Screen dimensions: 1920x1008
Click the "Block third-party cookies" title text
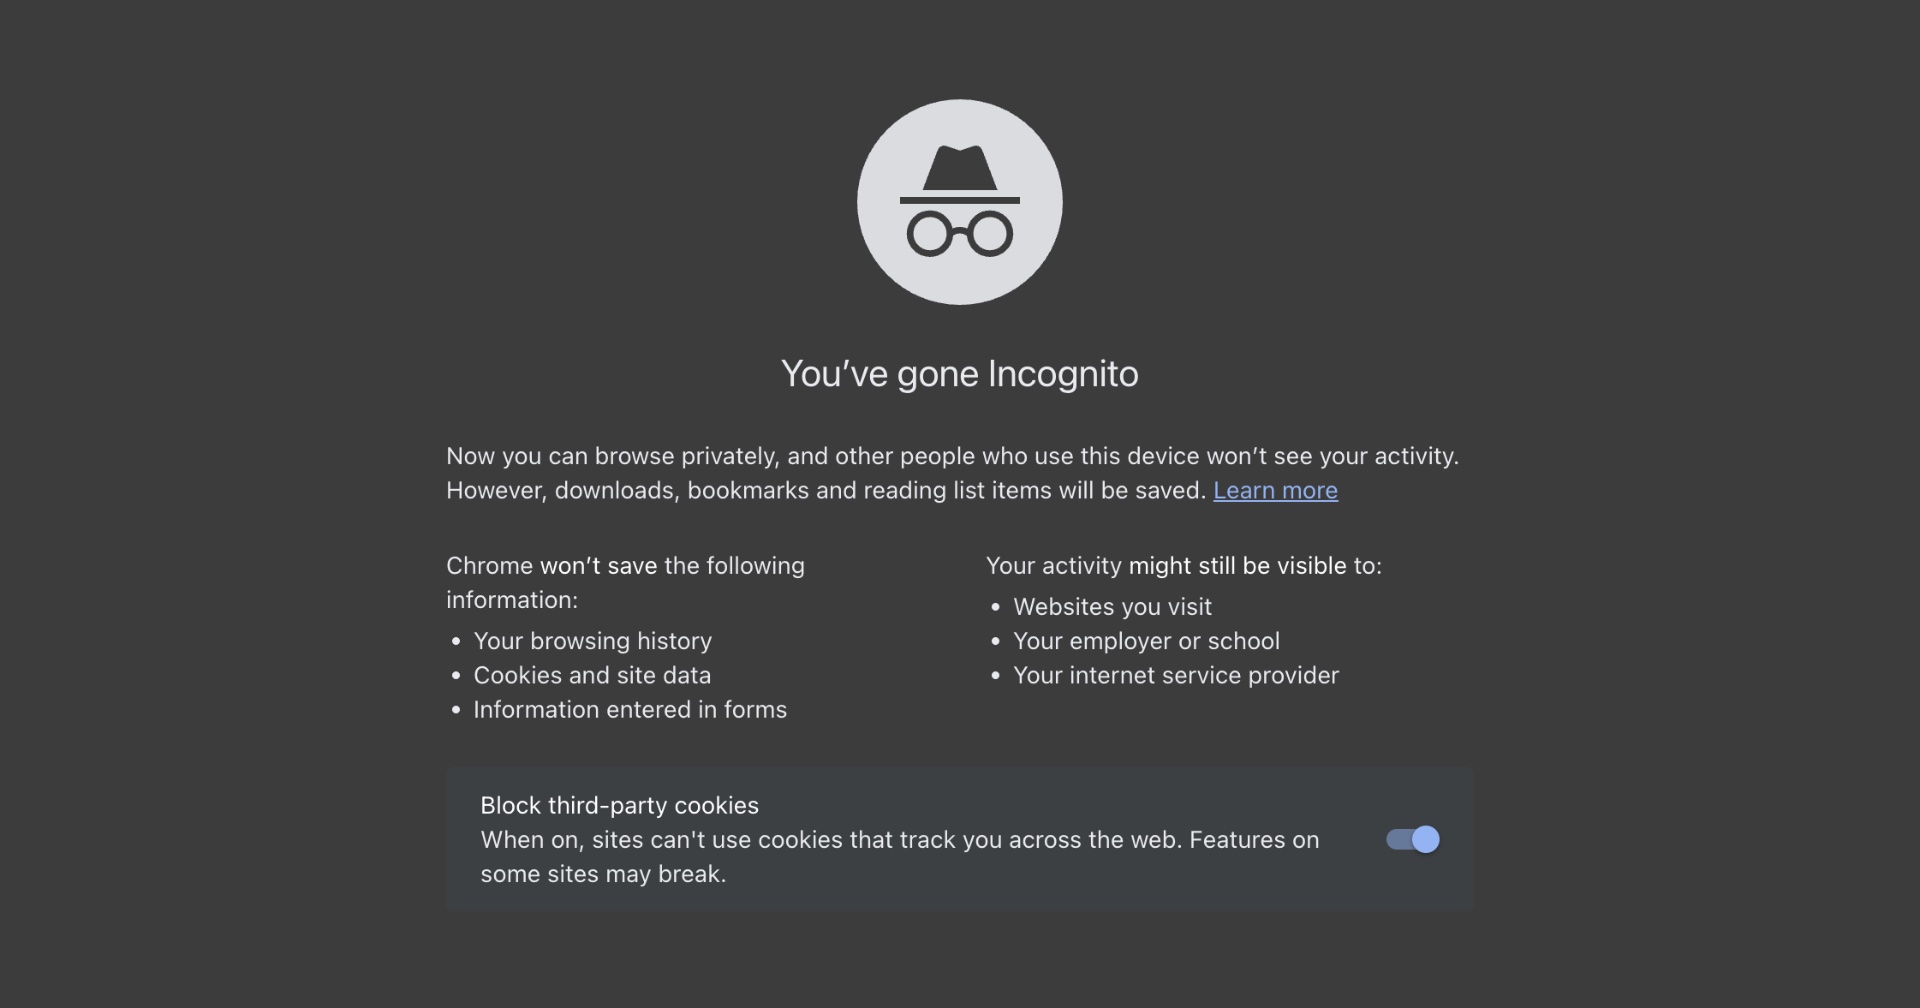pos(619,805)
